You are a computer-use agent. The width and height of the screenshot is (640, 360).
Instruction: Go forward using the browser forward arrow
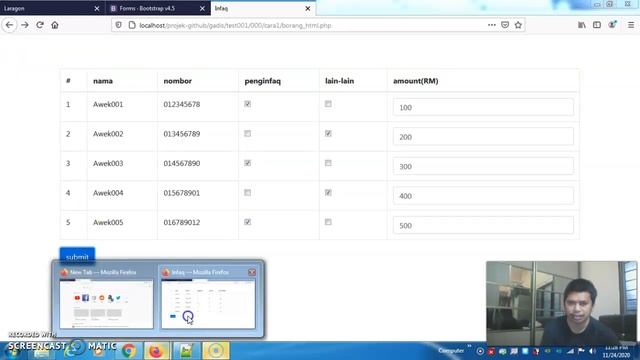tap(25, 25)
